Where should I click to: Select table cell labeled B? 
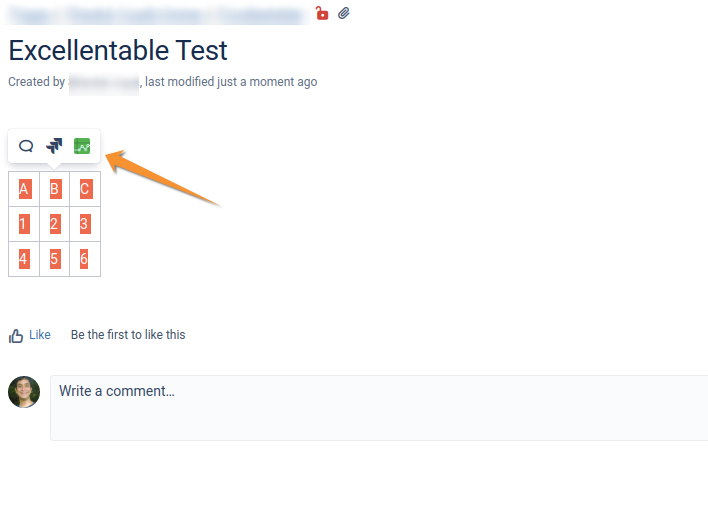coord(55,189)
